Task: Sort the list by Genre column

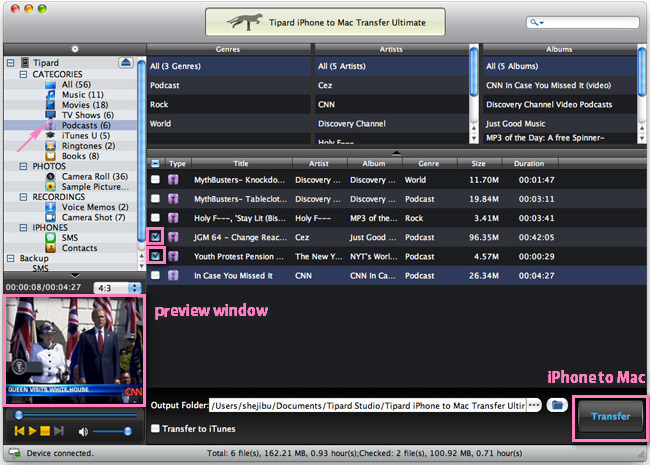Action: click(x=429, y=163)
